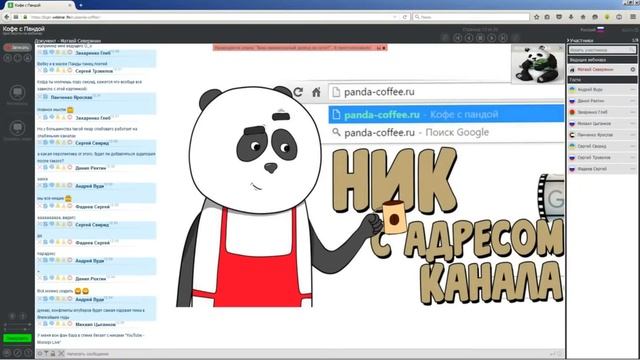Go back with the browser back arrow
The height and width of the screenshot is (360, 640).
(7, 17)
